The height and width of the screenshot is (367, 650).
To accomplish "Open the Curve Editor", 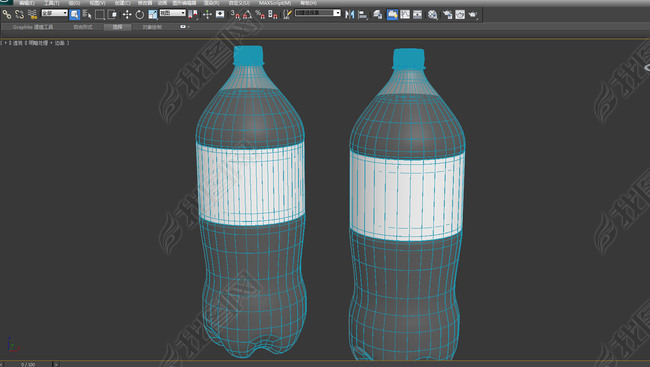I will tap(405, 15).
